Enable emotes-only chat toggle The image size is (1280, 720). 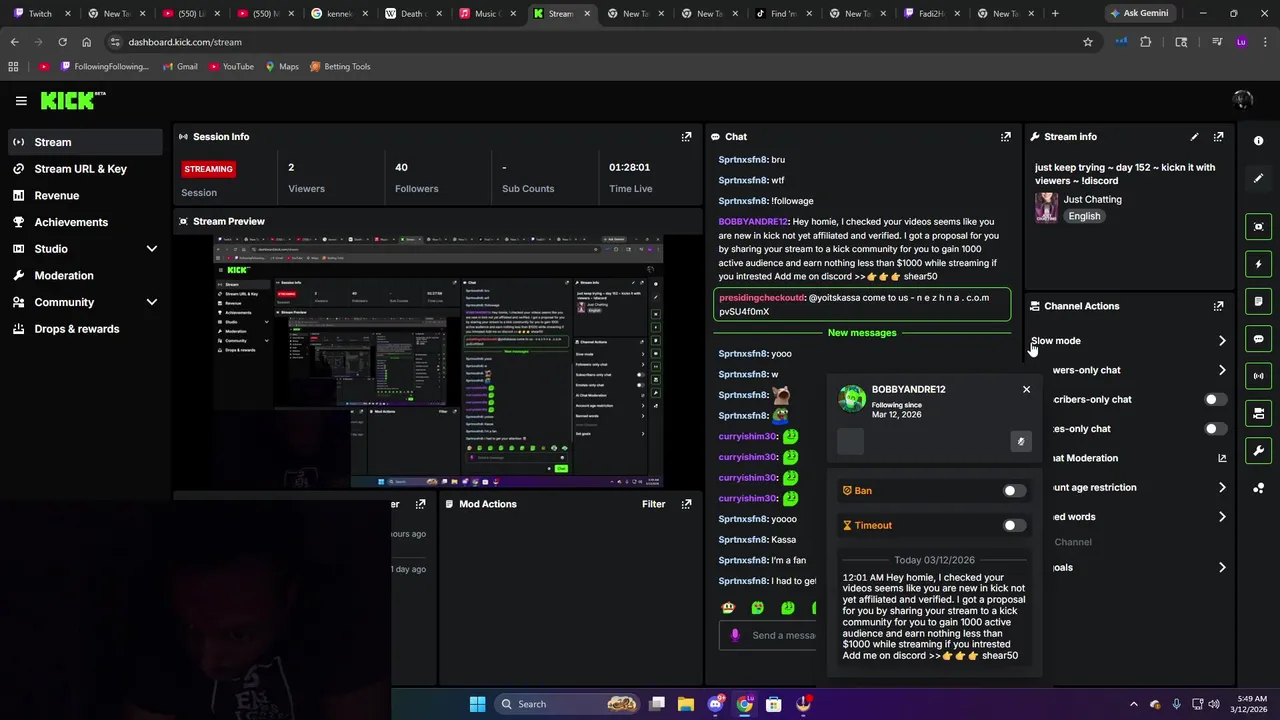click(x=1215, y=429)
